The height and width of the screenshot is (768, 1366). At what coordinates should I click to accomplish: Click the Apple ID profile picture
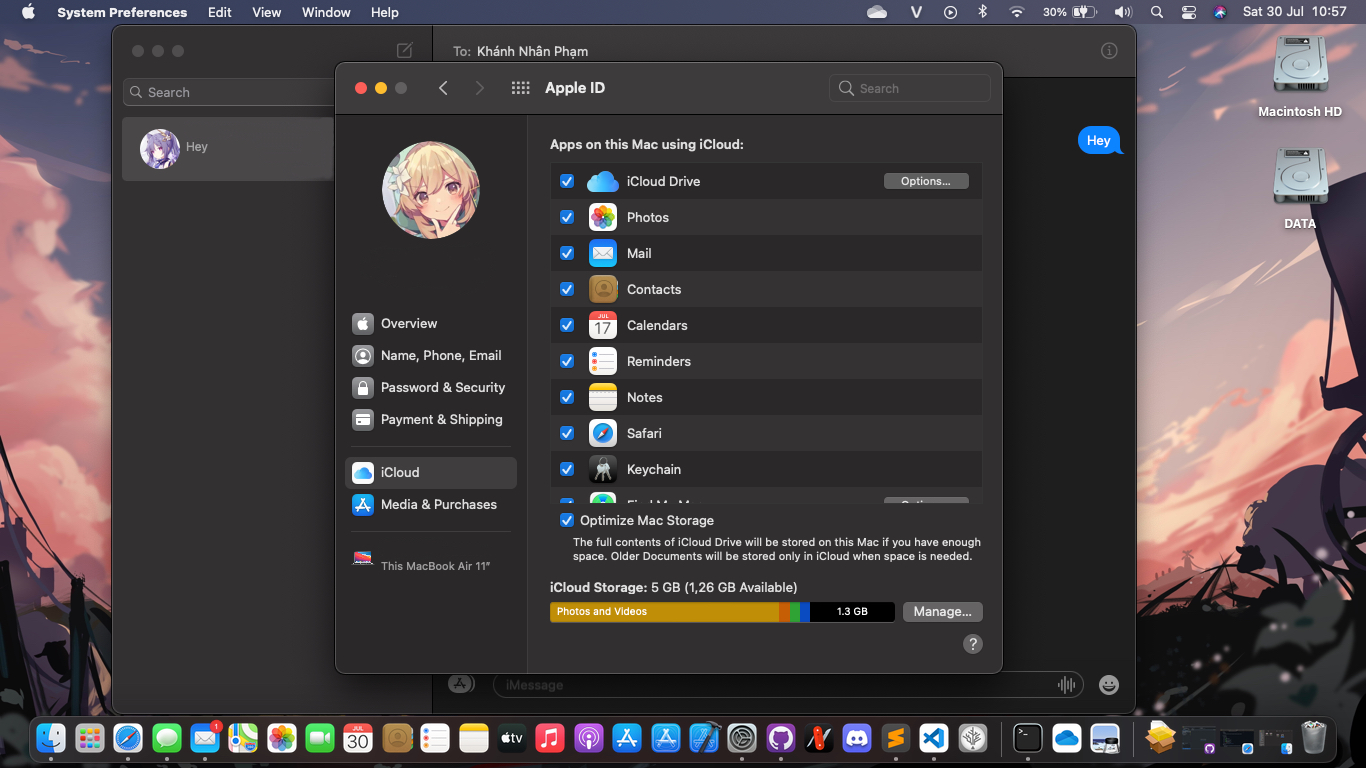click(431, 190)
